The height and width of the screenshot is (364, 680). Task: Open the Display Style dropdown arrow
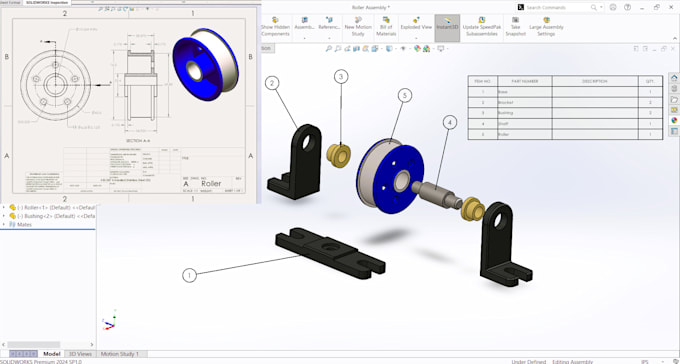395,49
